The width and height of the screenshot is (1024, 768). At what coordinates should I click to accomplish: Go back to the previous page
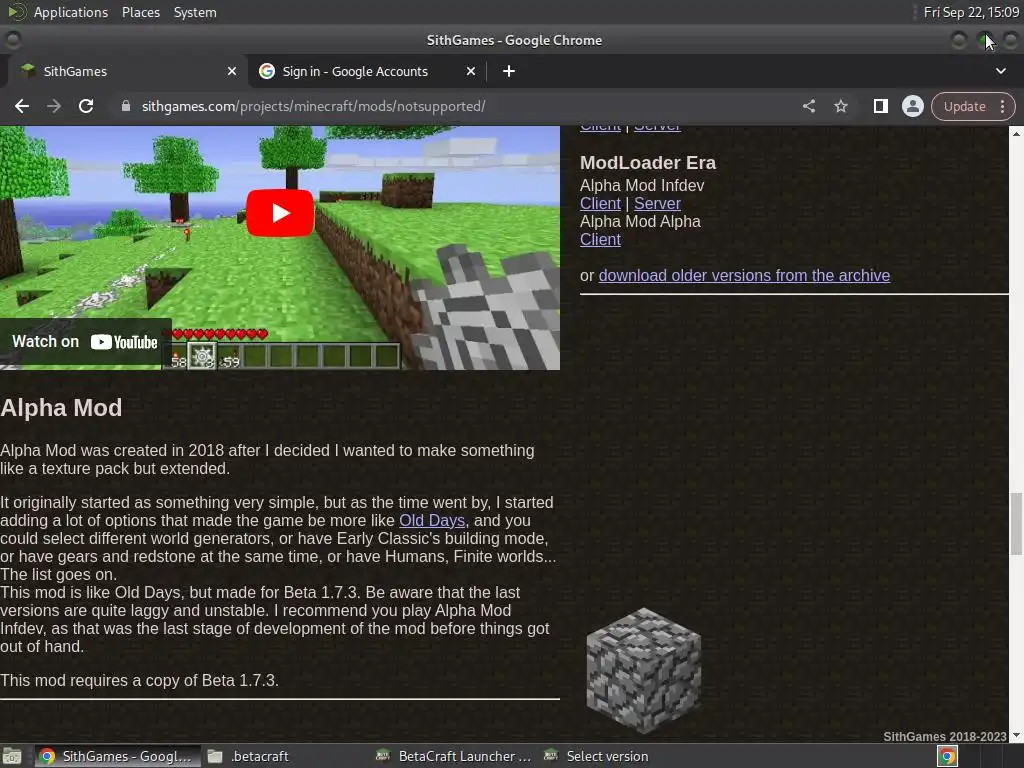point(22,106)
